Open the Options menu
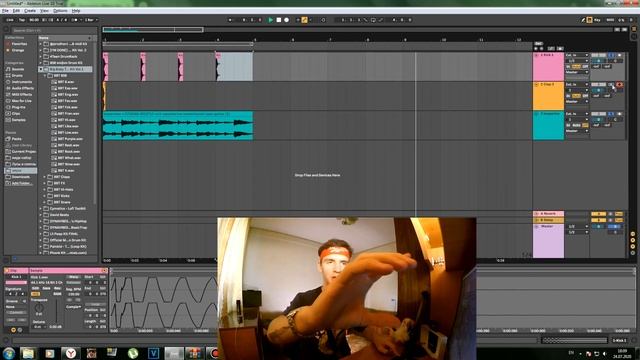This screenshot has width=640, height=360. 60,11
